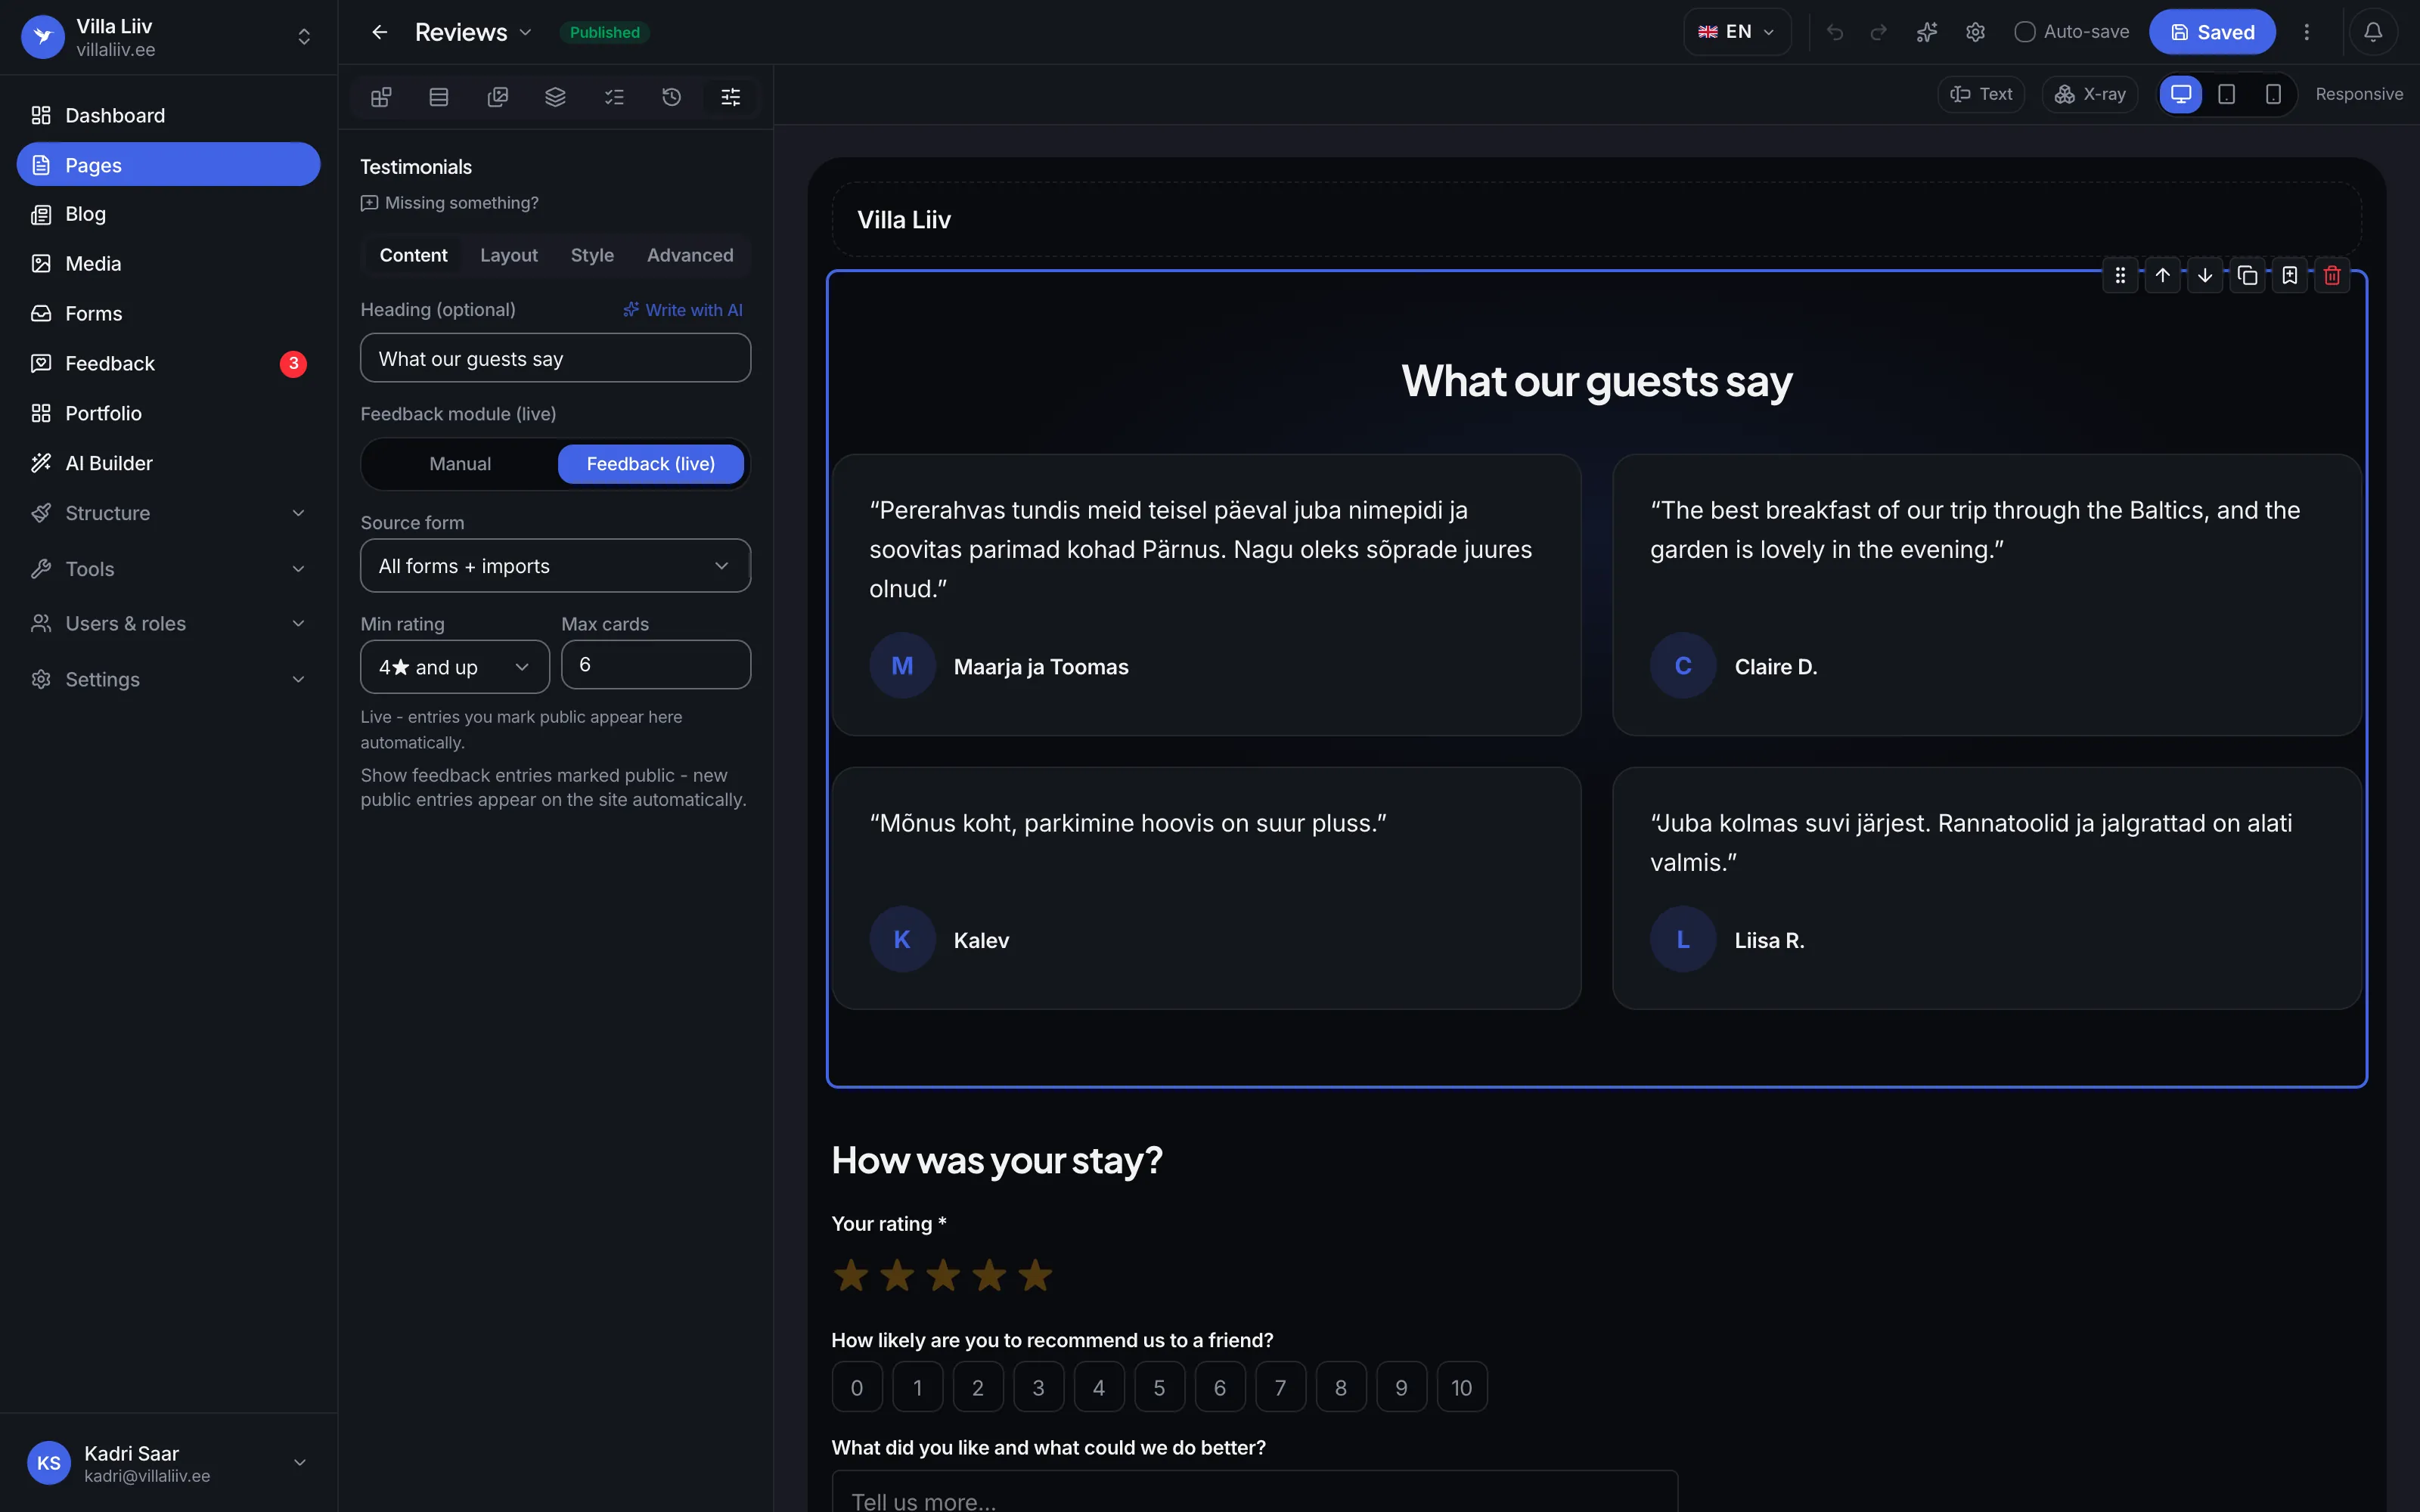
Task: Open the more options kebab menu
Action: tap(2307, 32)
